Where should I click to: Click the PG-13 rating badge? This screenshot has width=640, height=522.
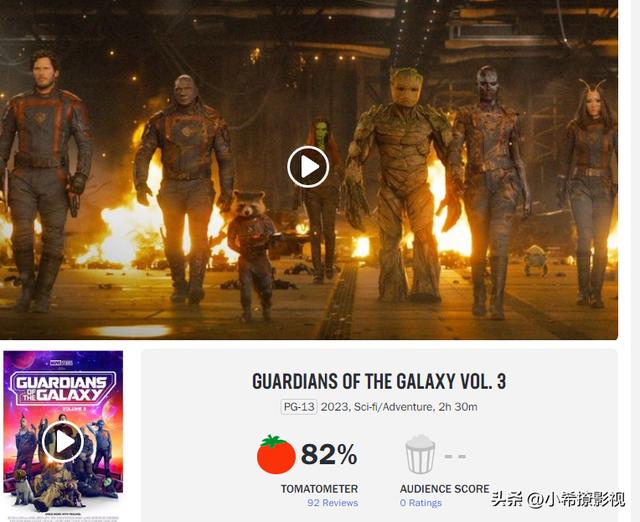pyautogui.click(x=299, y=407)
